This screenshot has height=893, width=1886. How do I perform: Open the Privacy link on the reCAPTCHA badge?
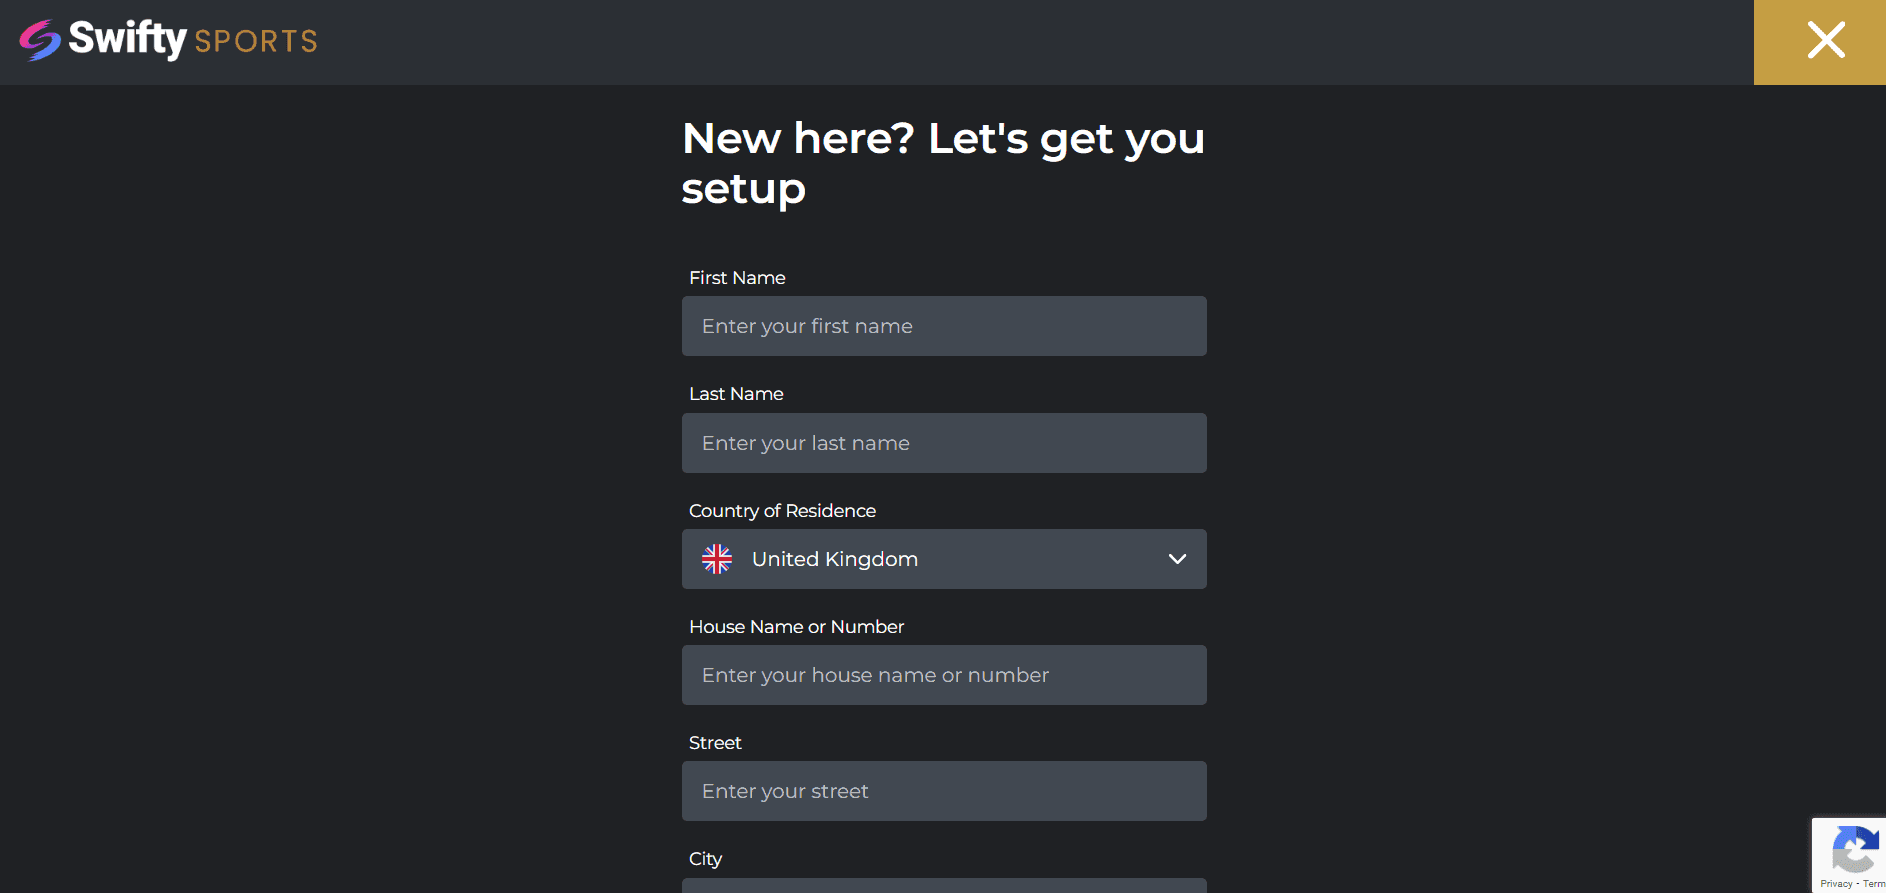click(1836, 883)
